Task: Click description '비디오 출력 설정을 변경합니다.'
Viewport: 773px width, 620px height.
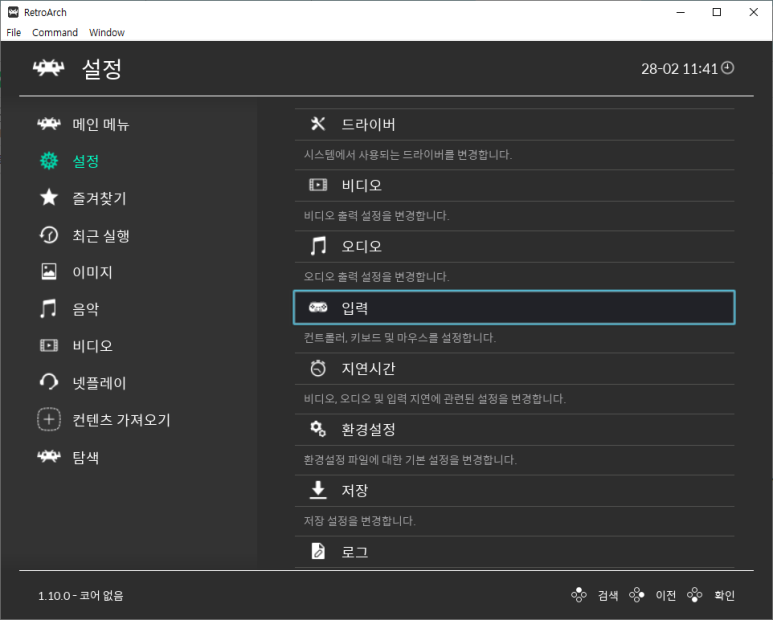Action: (x=376, y=216)
